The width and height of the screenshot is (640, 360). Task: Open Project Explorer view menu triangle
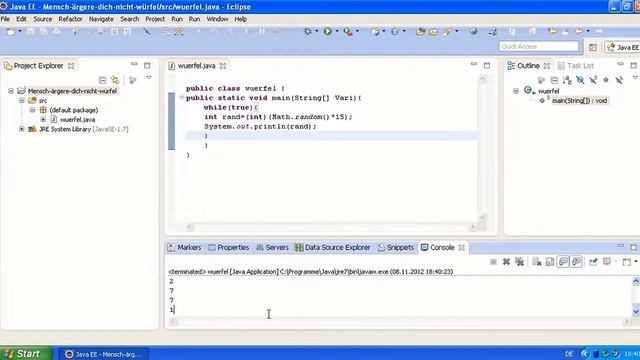point(149,78)
